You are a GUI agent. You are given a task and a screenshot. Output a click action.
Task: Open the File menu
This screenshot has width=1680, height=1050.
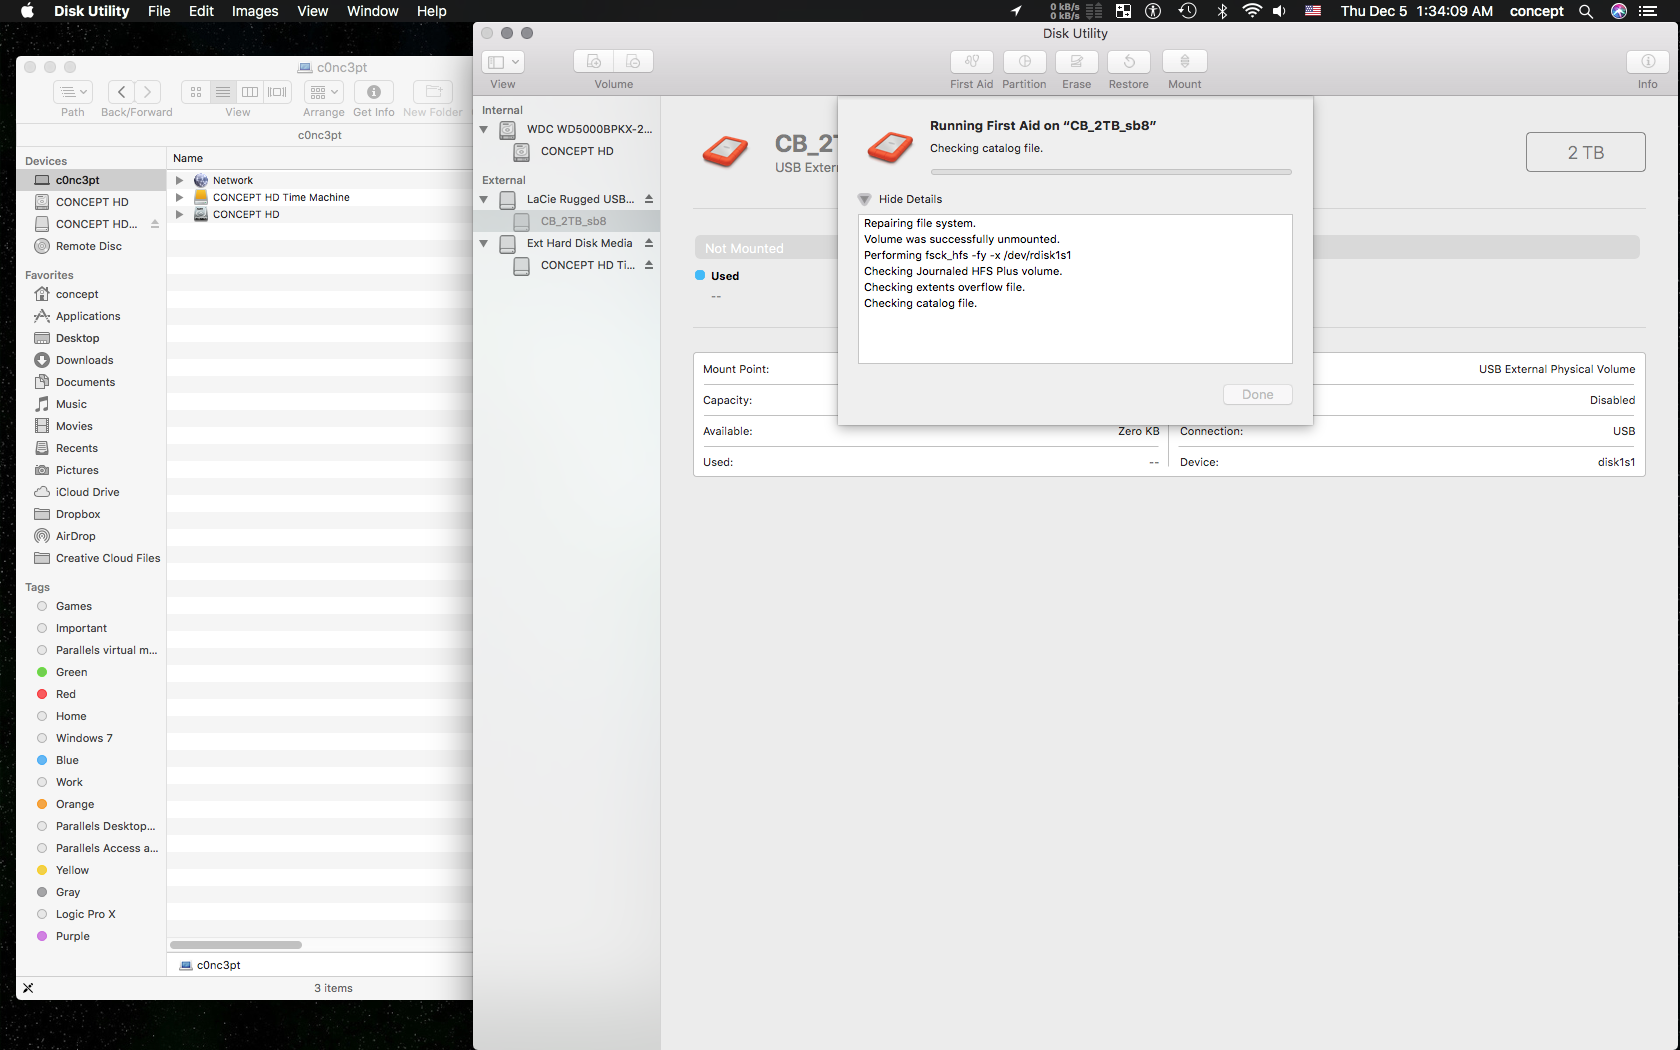[x=159, y=11]
